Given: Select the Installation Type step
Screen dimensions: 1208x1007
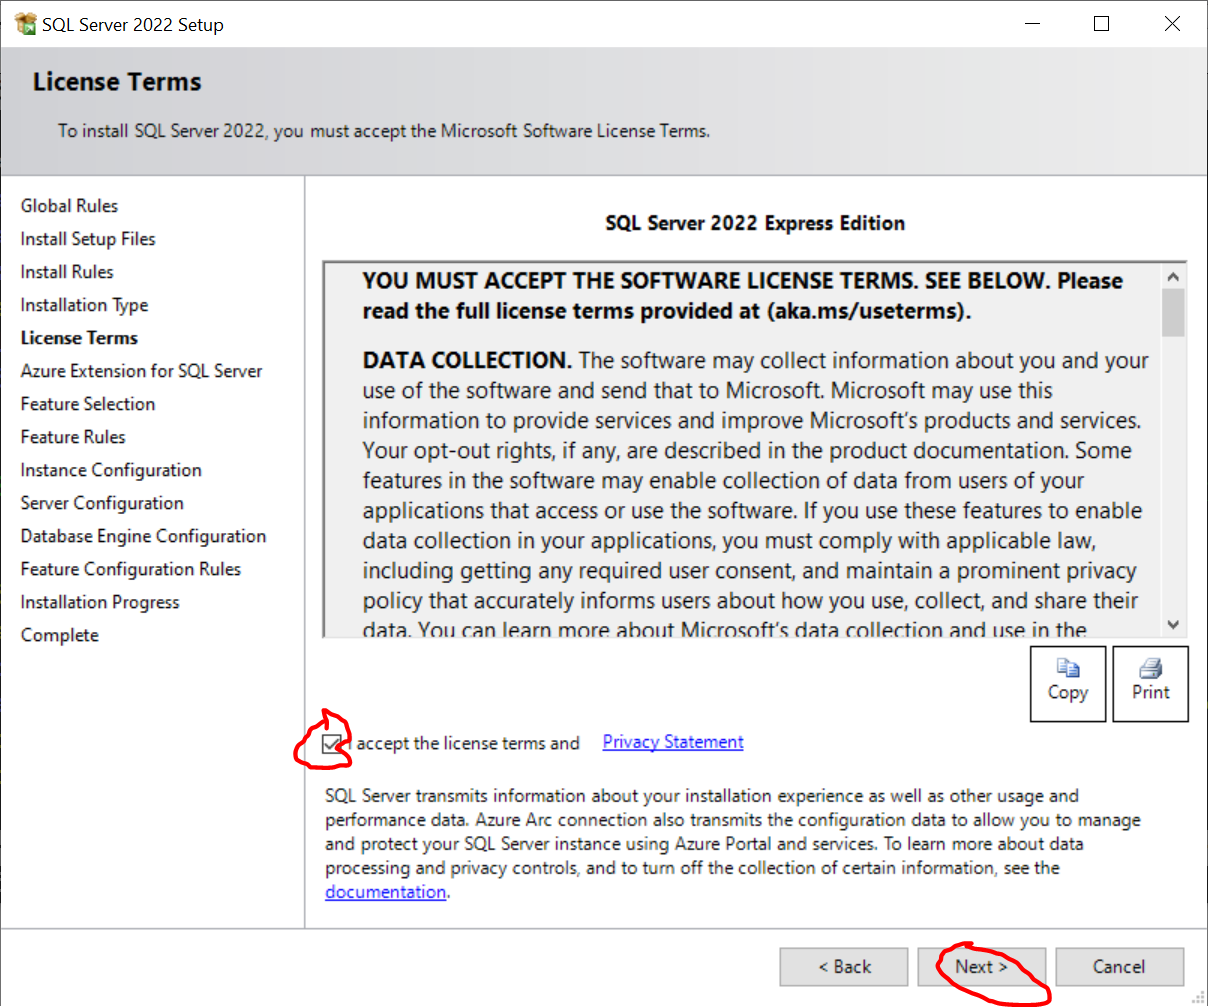Looking at the screenshot, I should [85, 305].
